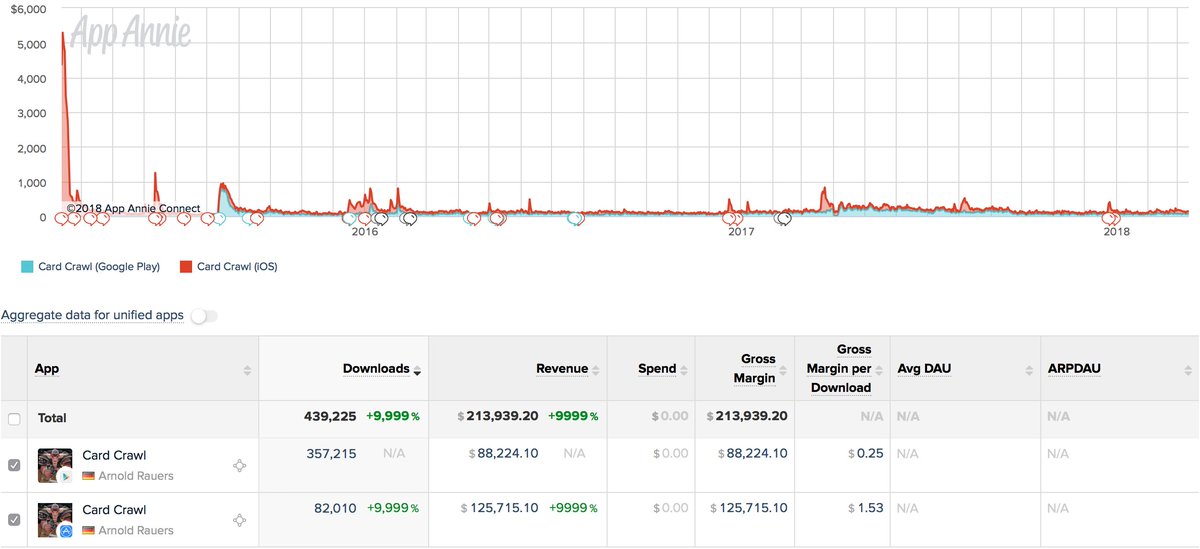Click teal event marker between 2016 and 2017
This screenshot has width=1200, height=549.
coord(575,218)
